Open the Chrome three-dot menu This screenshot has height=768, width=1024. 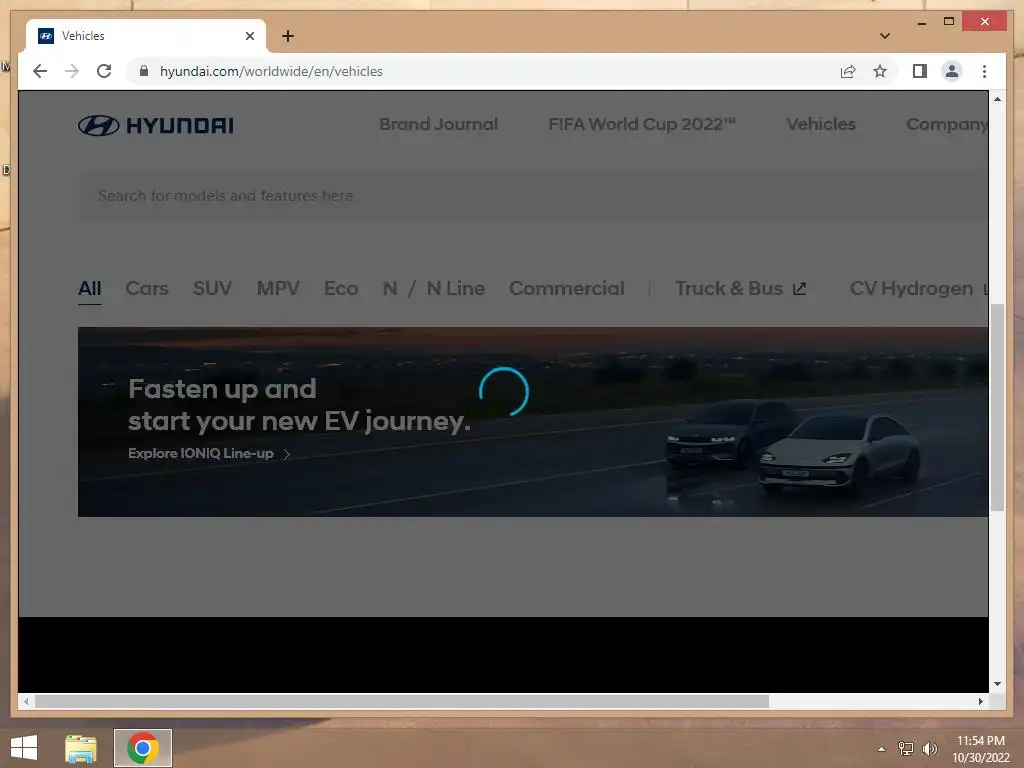[x=984, y=71]
